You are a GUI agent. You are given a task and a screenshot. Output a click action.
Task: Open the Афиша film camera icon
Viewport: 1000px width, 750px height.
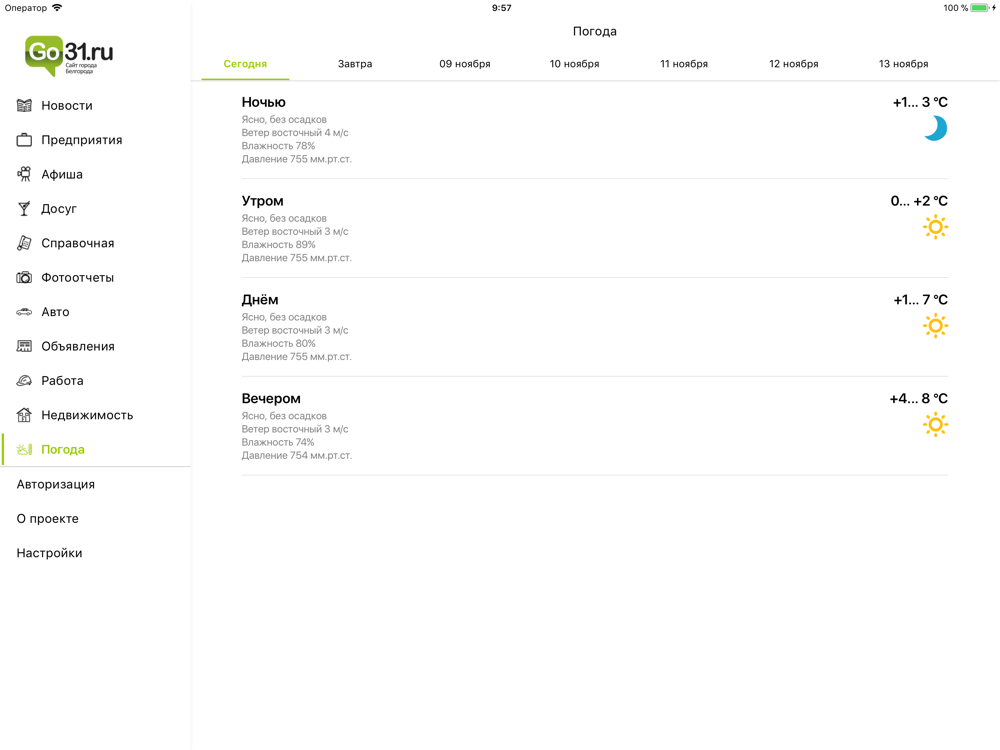[x=24, y=174]
